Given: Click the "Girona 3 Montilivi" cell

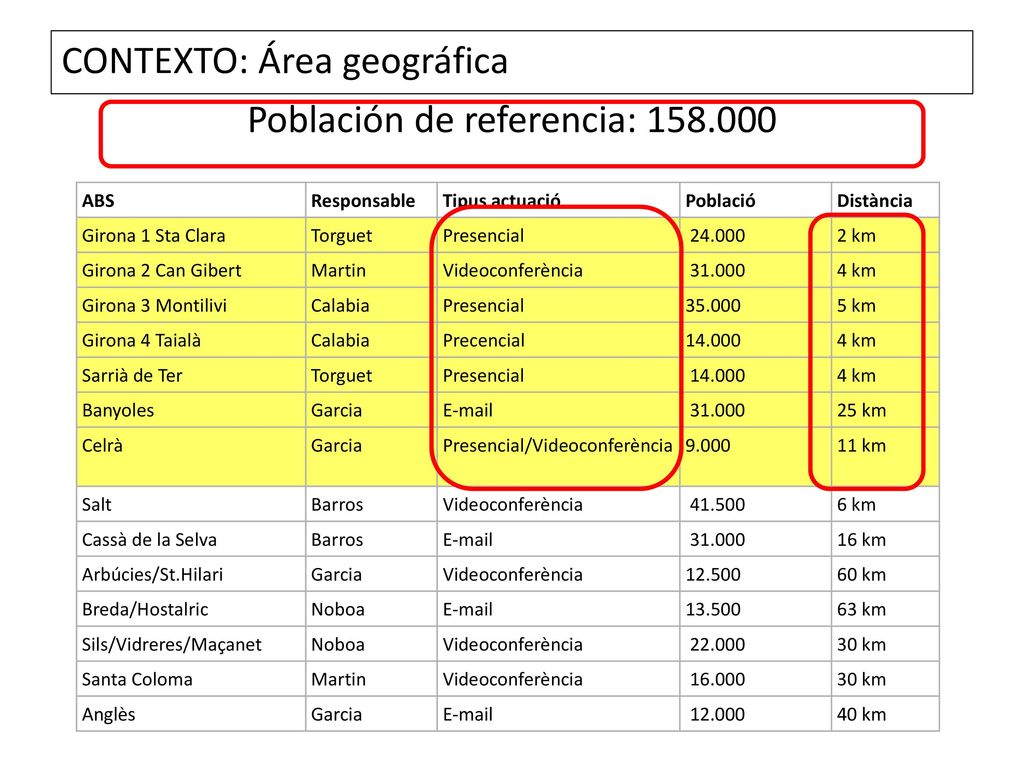Looking at the screenshot, I should pos(154,306).
